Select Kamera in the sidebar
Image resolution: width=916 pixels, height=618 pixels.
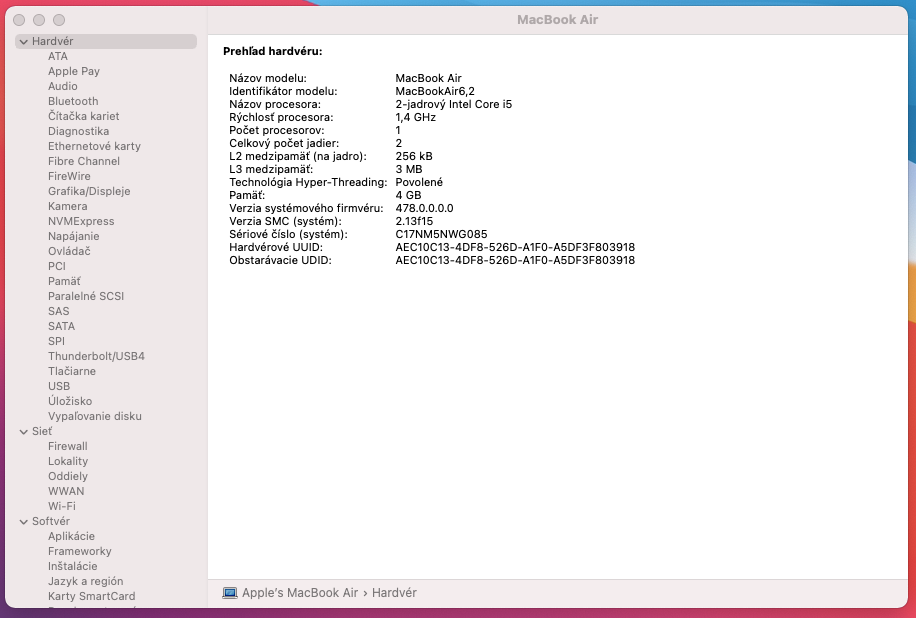tap(67, 206)
